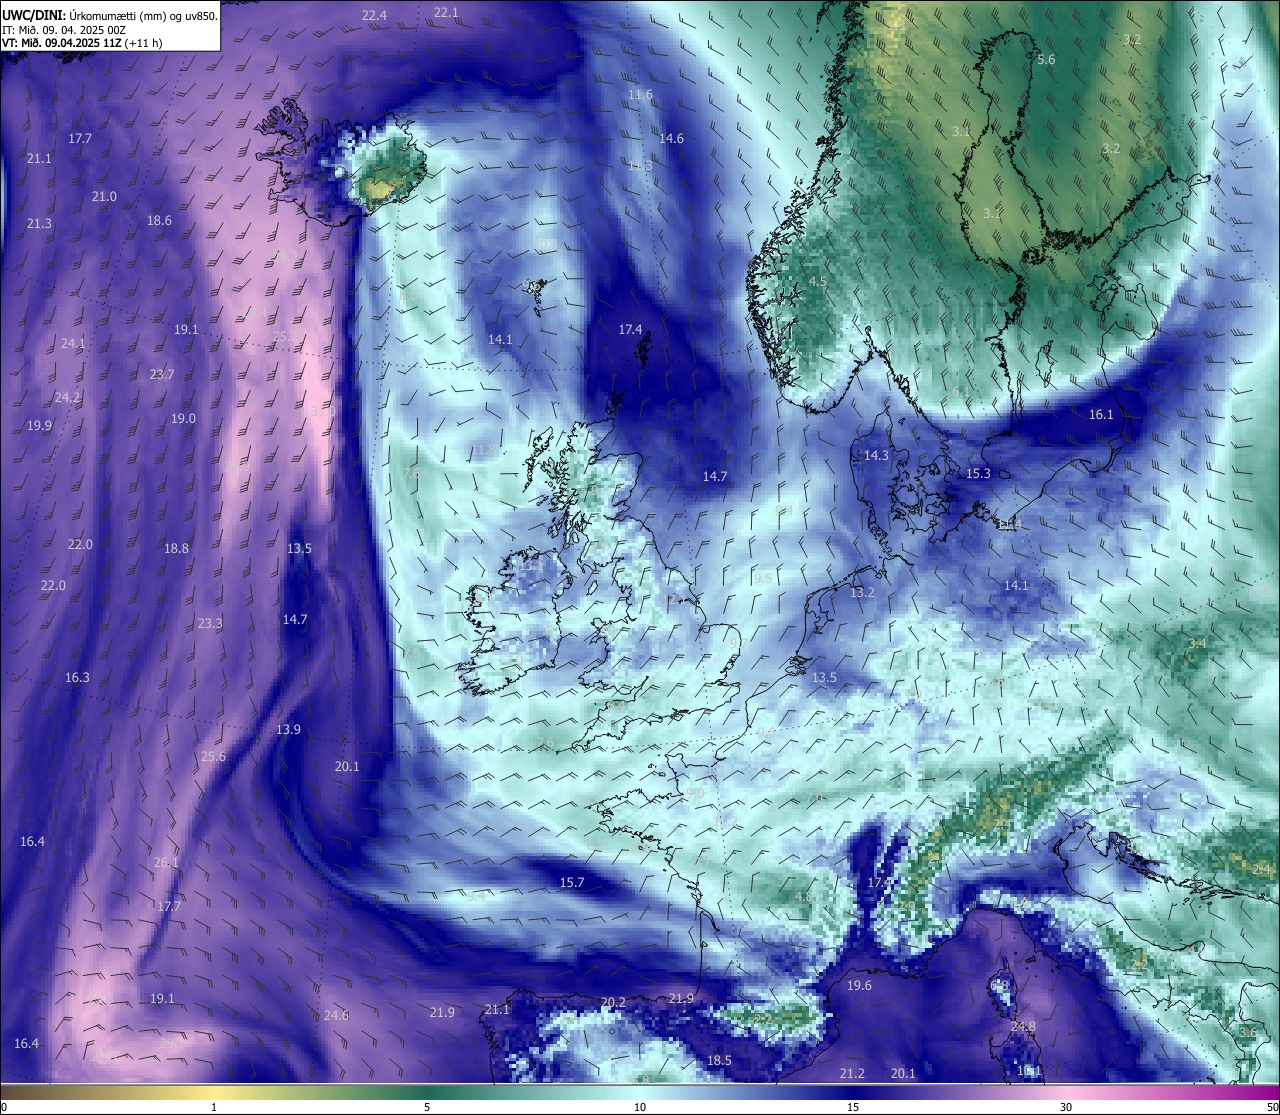Click the 24.1 value on the map

[73, 344]
